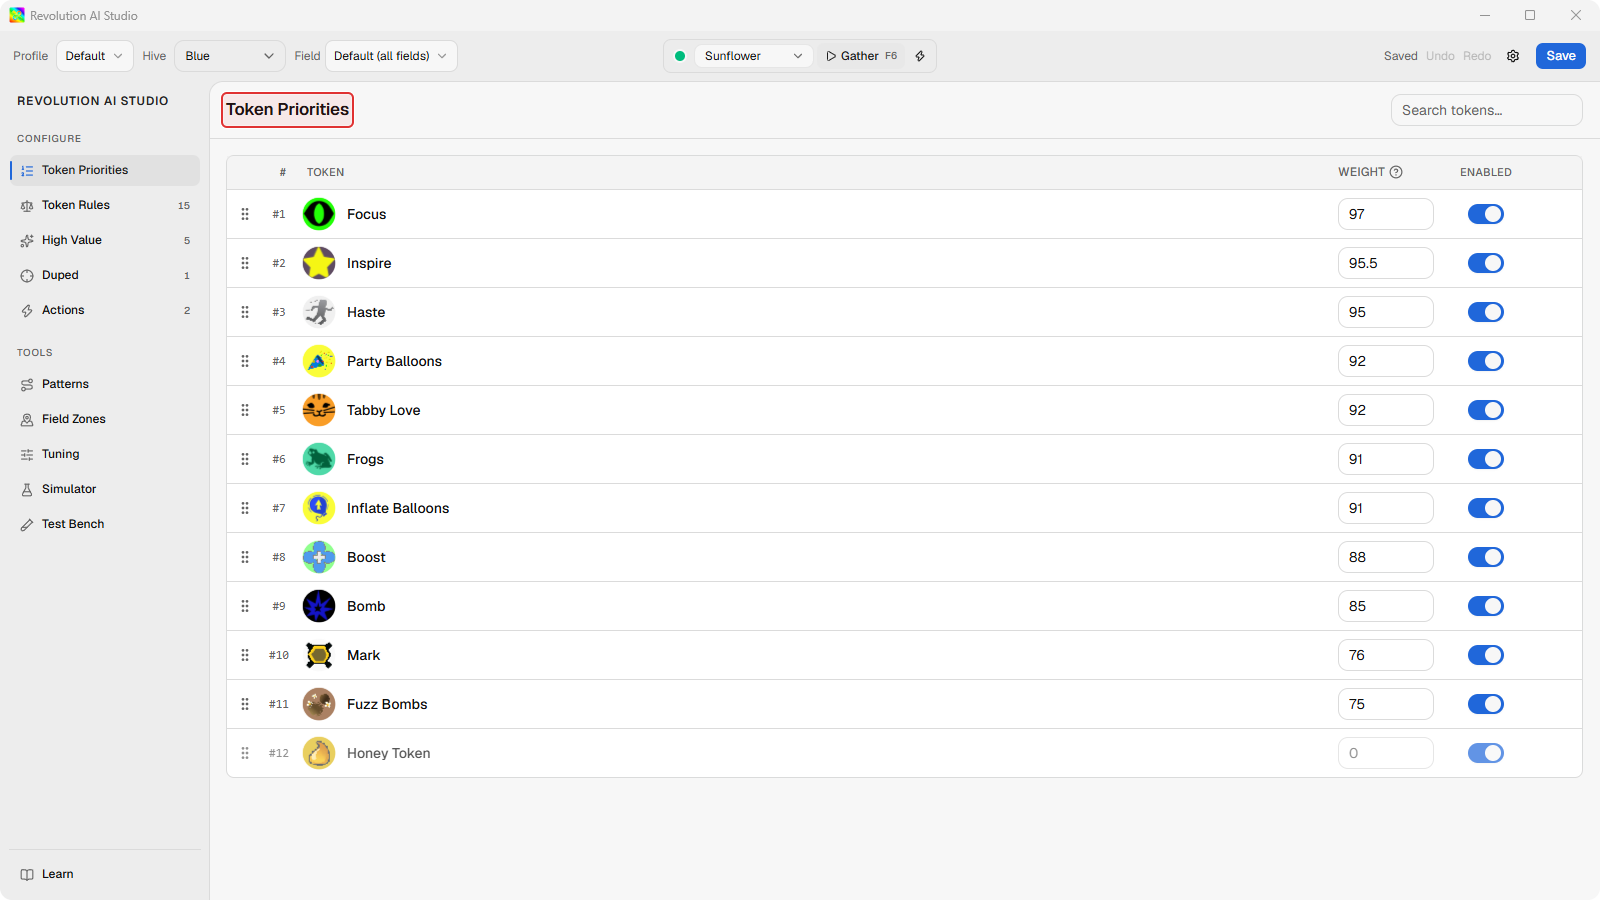Click the Fuzz Bombs token icon
This screenshot has width=1600, height=900.
click(319, 704)
